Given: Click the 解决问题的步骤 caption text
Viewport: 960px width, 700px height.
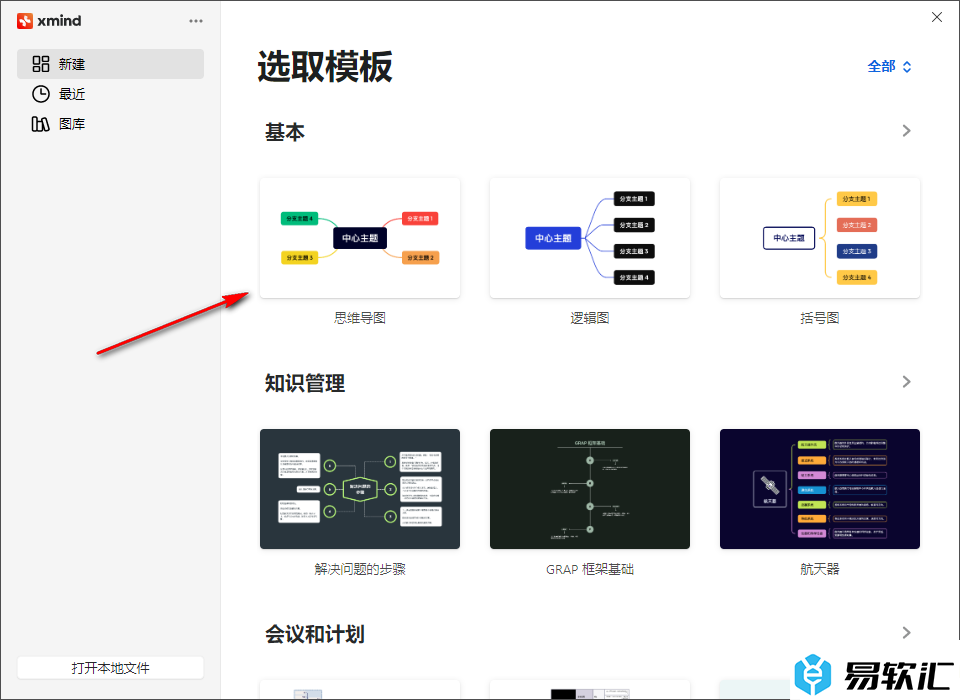Looking at the screenshot, I should (360, 569).
